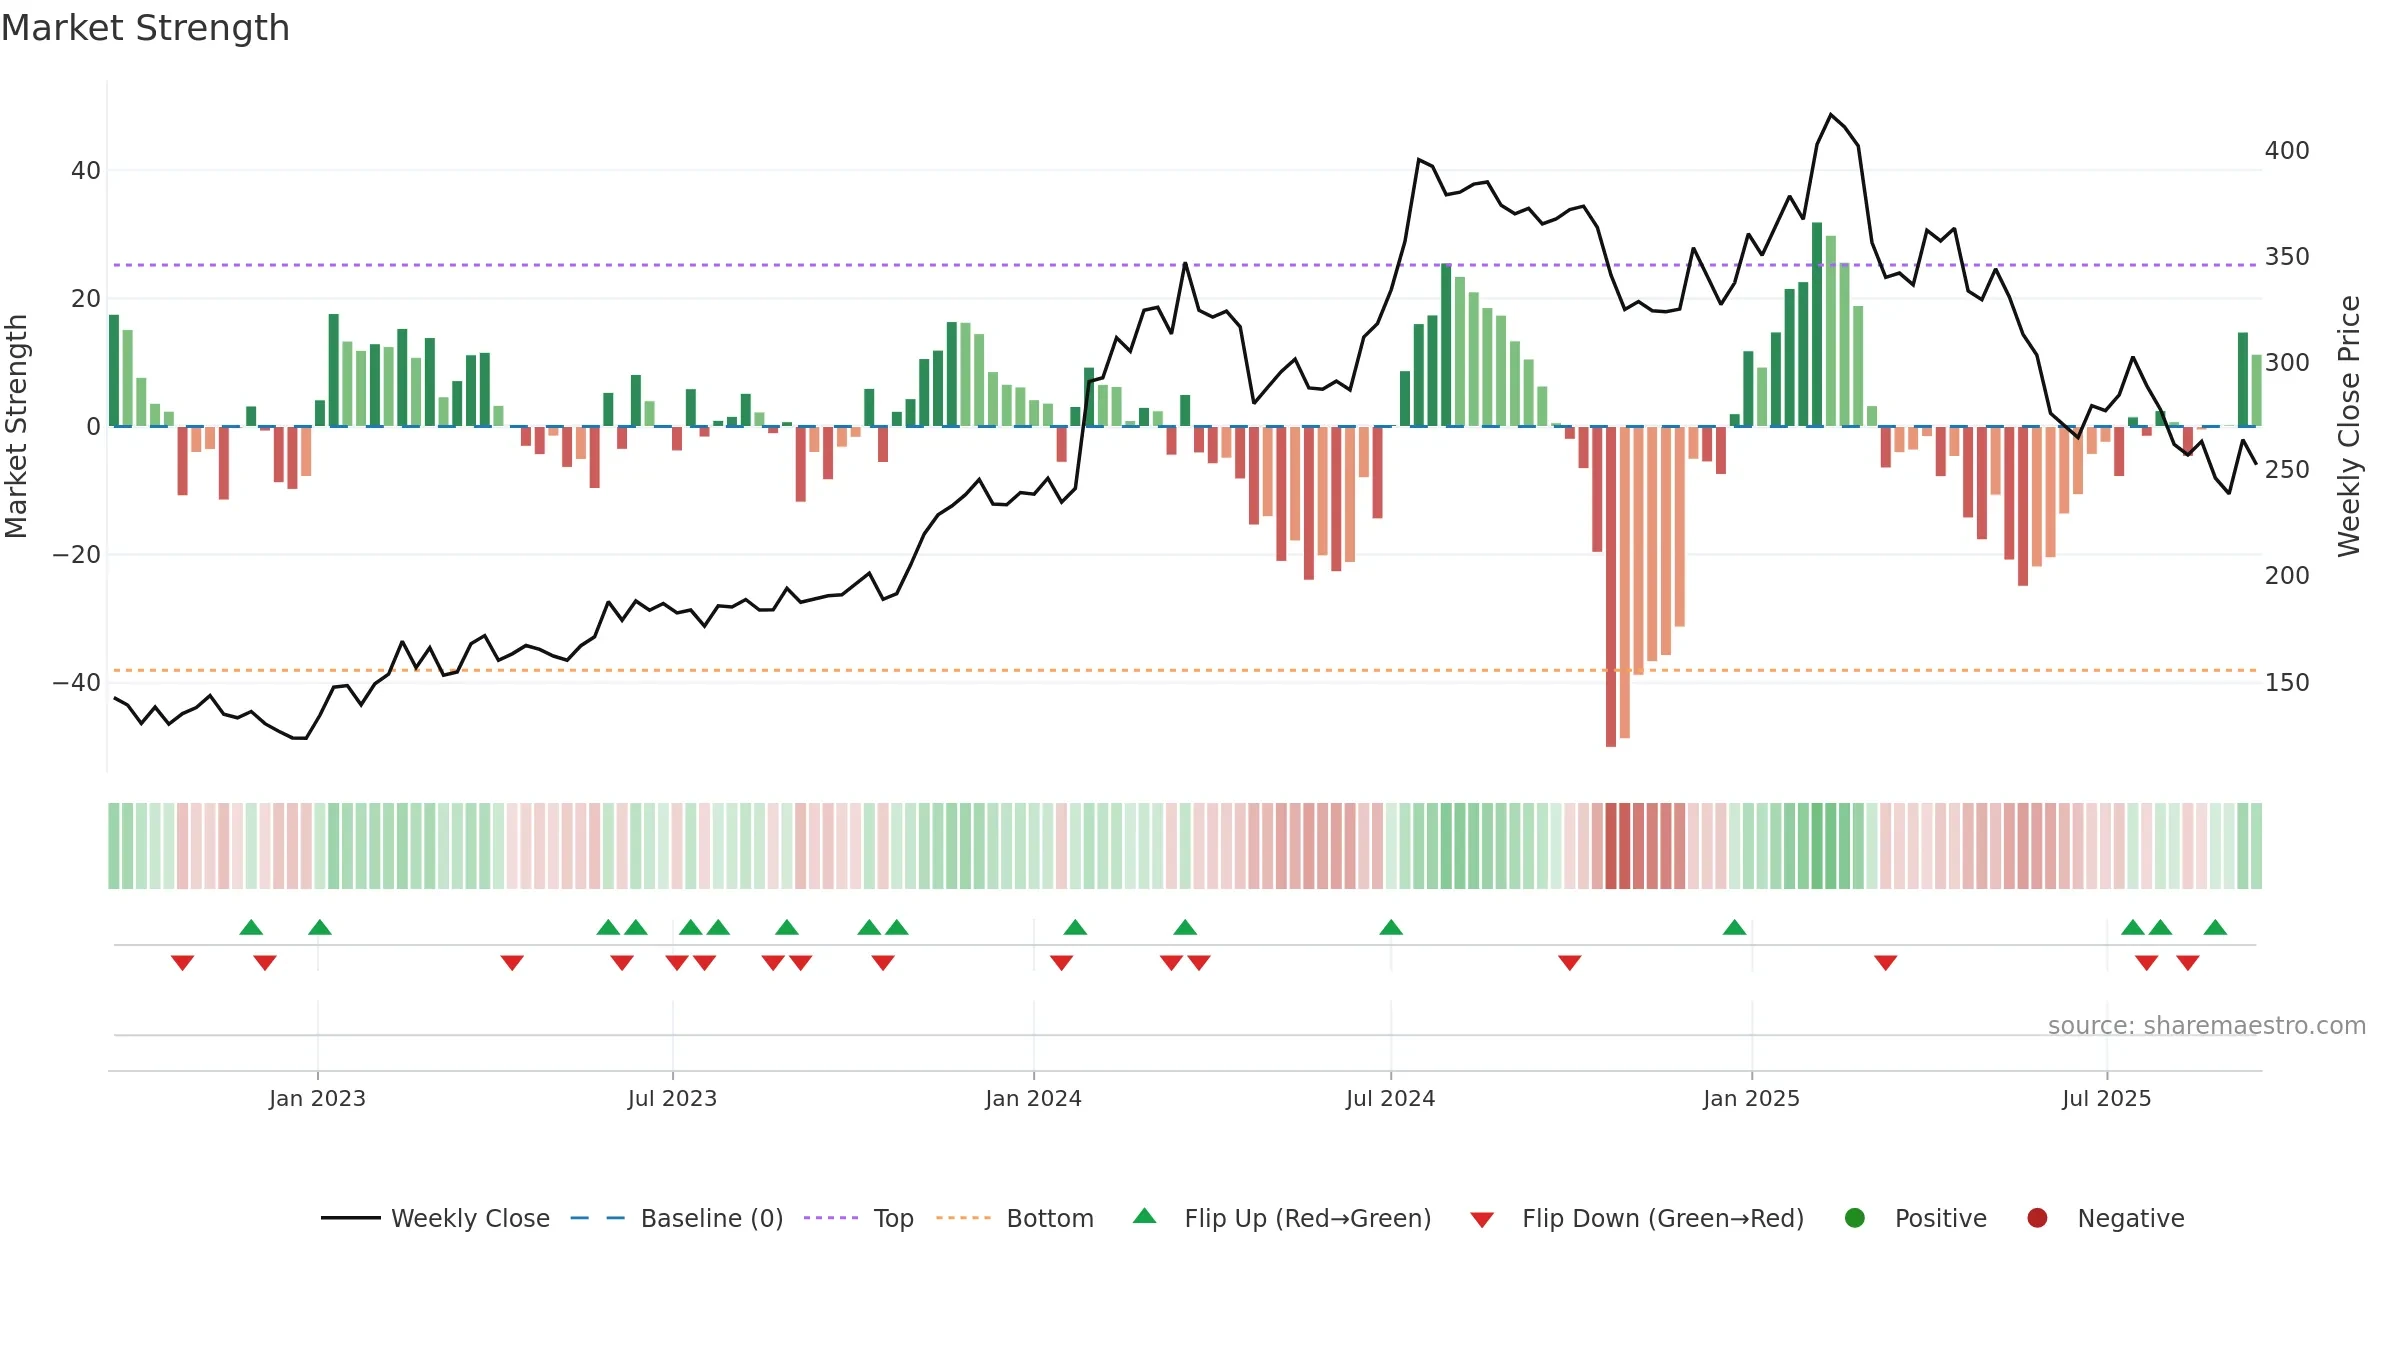The width and height of the screenshot is (2400, 1350).
Task: Click the Jan 2024 axis label
Action: coord(1033,1098)
